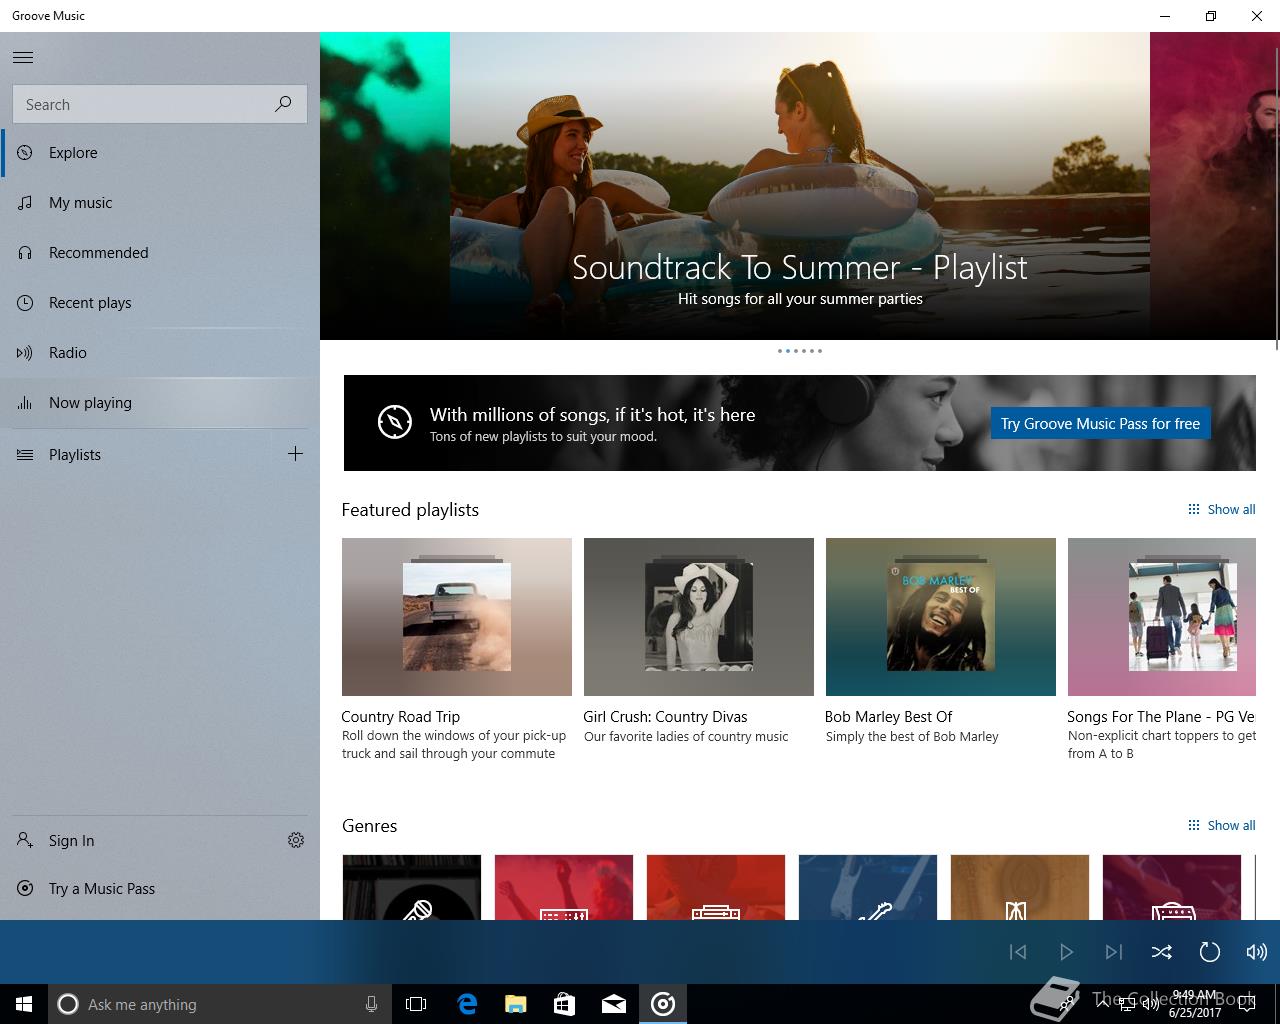Open Songs For The Plane playlist thumbnail
Screen dimensions: 1280x1024
click(x=1162, y=617)
